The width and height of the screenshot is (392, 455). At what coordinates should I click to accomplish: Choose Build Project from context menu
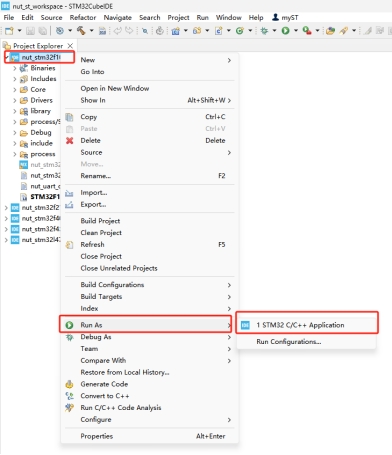100,221
